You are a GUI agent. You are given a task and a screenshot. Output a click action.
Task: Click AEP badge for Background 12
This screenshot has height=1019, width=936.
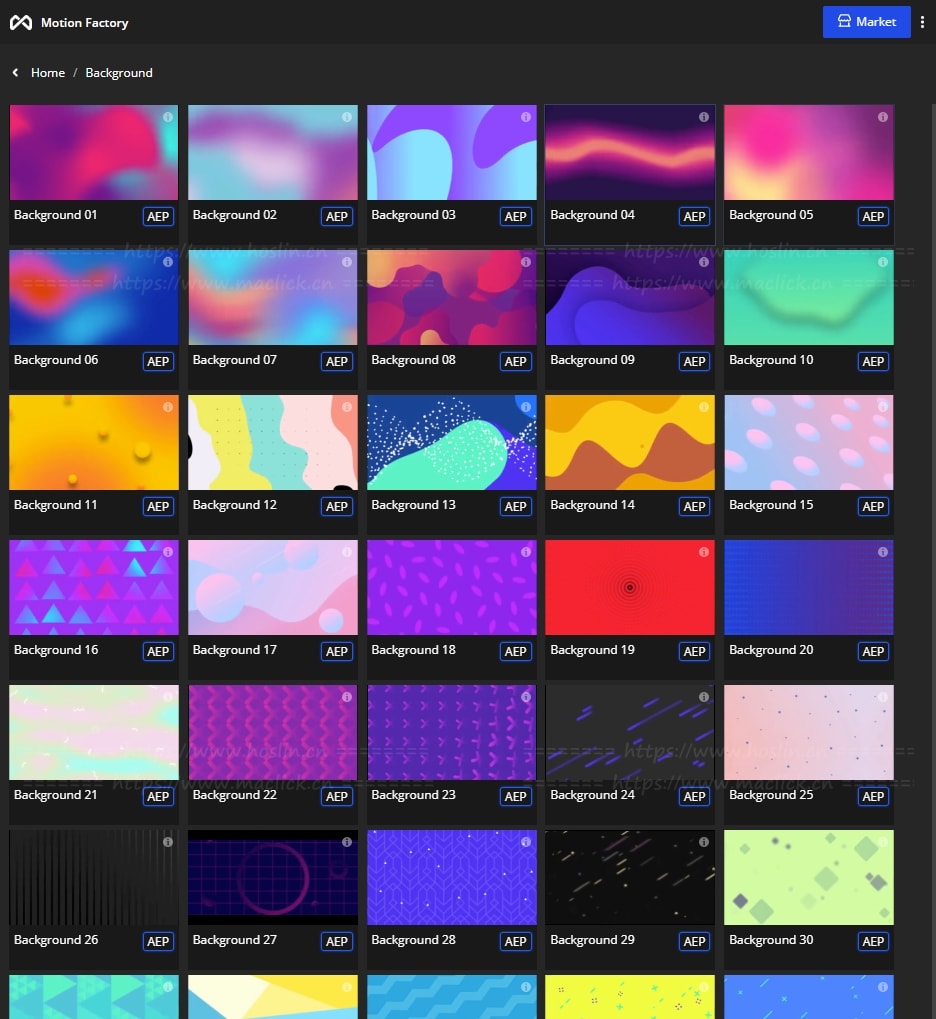(x=337, y=506)
